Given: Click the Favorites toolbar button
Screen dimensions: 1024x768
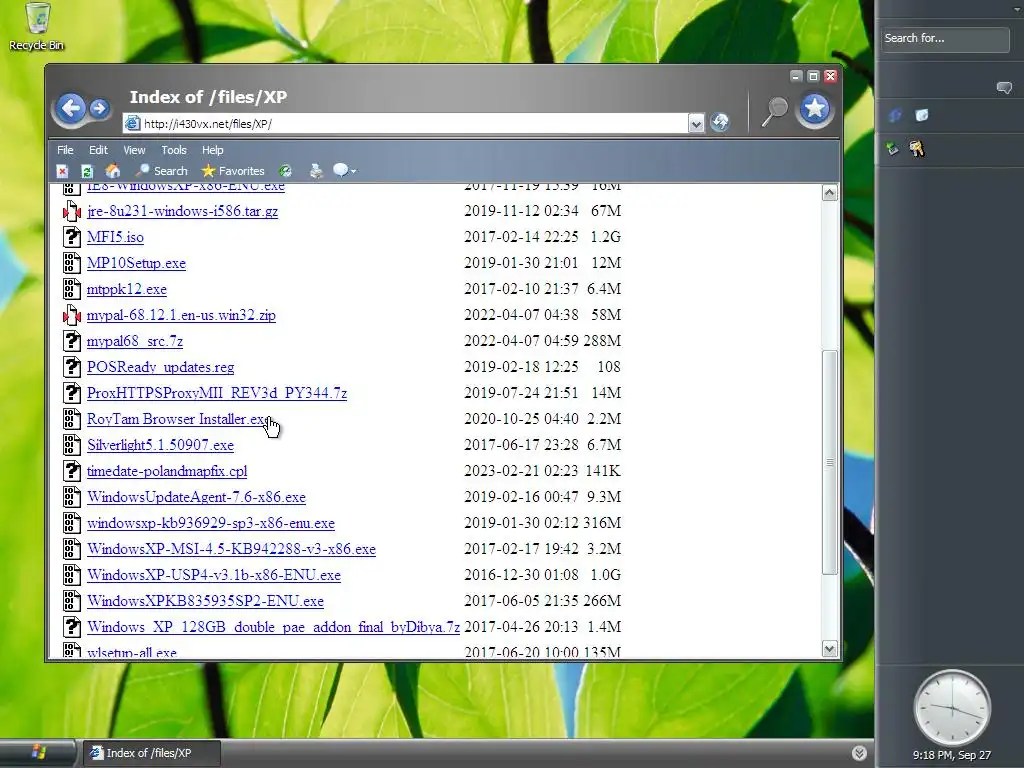Looking at the screenshot, I should click(x=233, y=171).
